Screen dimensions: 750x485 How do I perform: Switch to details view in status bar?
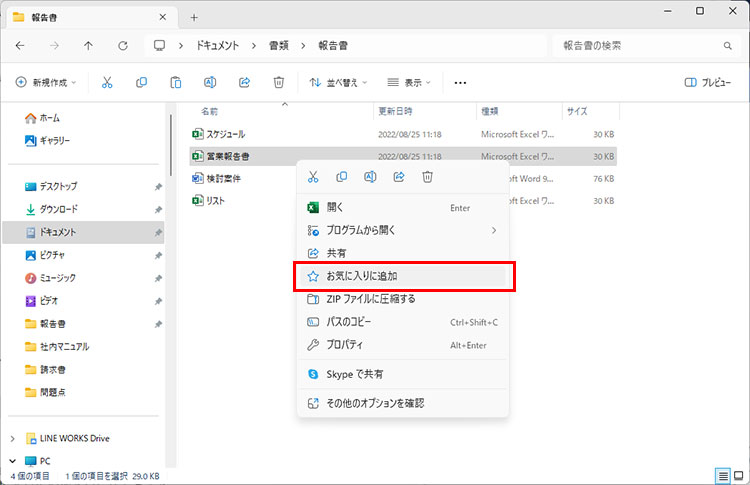722,475
